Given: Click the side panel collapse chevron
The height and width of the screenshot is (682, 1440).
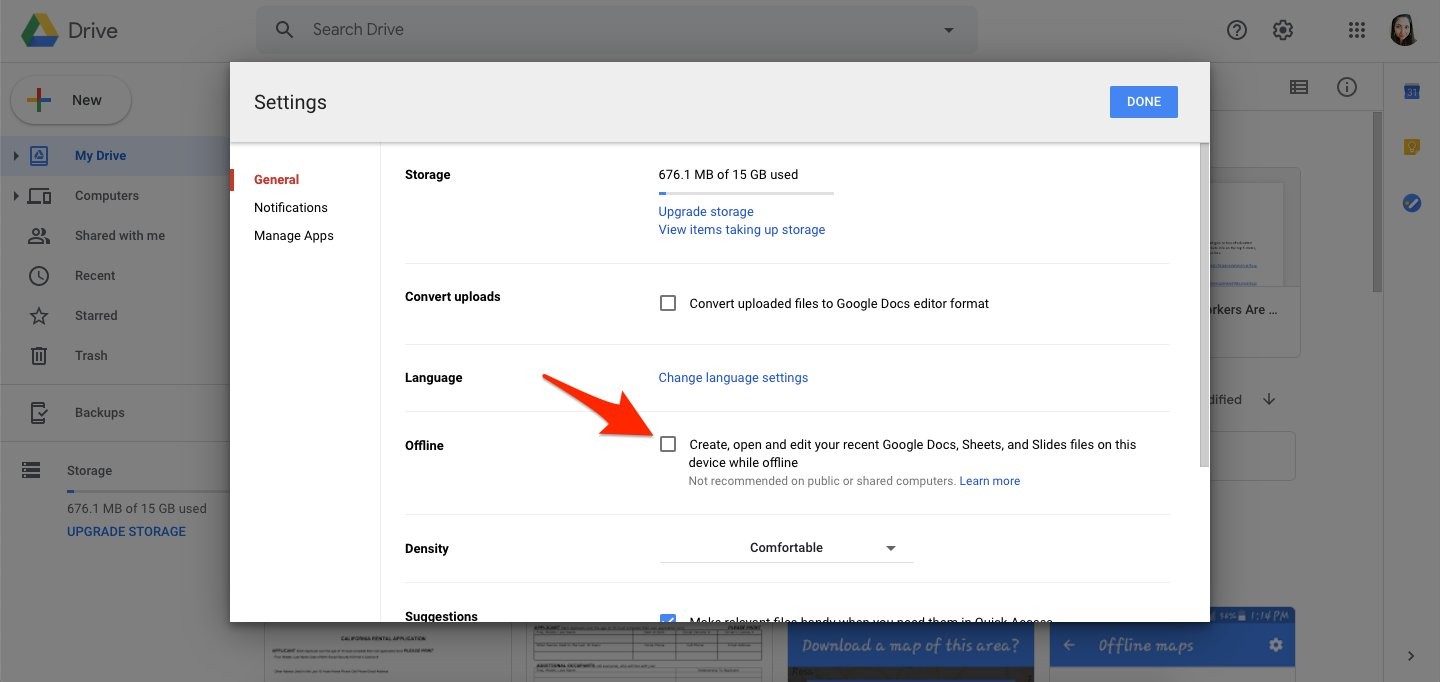Looking at the screenshot, I should click(x=1411, y=656).
